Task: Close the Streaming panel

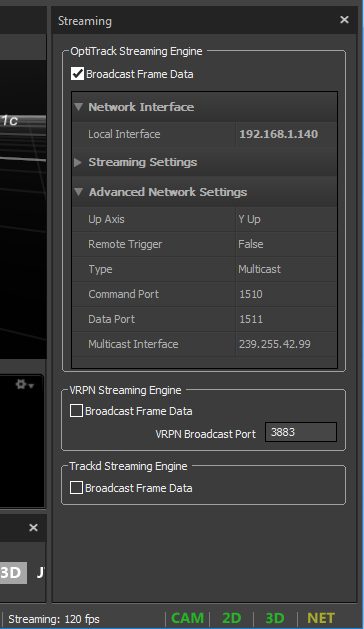Action: (x=344, y=20)
